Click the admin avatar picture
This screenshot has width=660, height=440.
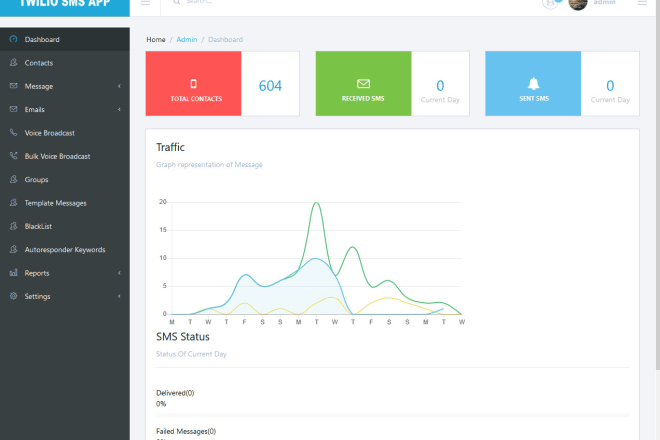(x=578, y=3)
